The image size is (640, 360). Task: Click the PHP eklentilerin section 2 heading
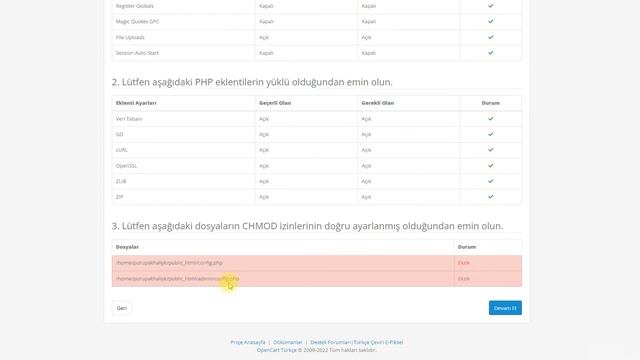pyautogui.click(x=252, y=82)
